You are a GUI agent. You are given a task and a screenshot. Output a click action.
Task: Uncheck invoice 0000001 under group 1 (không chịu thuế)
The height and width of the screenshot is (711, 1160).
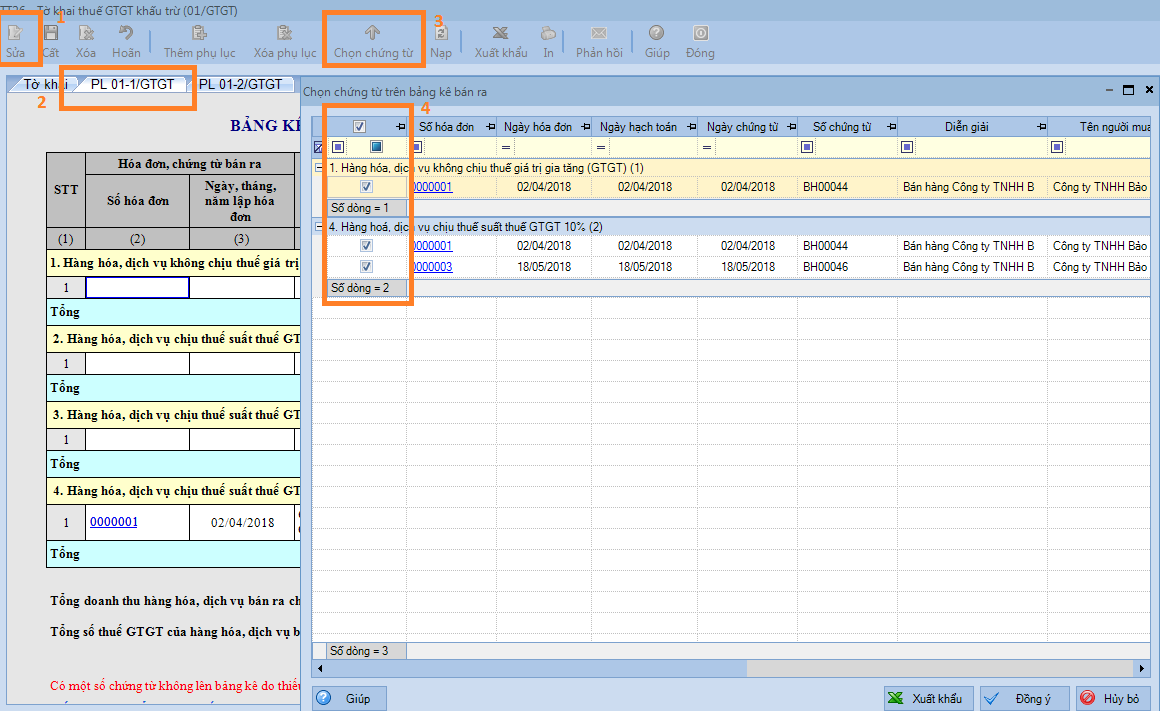pyautogui.click(x=366, y=187)
